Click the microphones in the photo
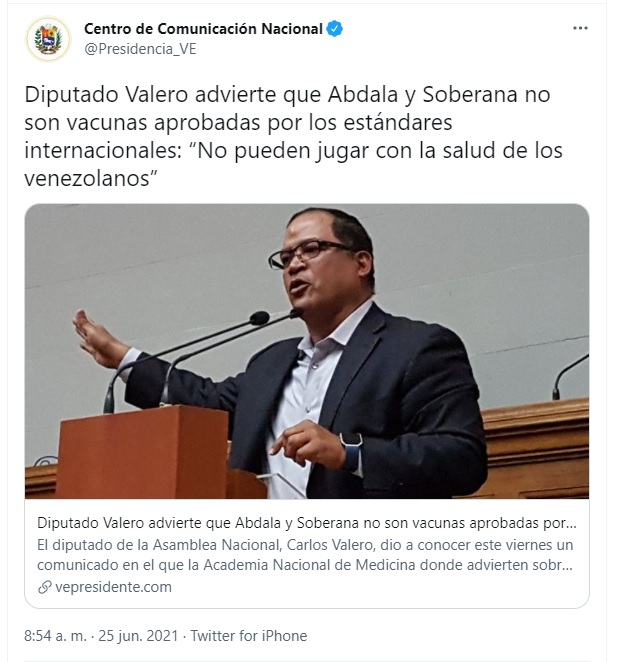 click(203, 357)
